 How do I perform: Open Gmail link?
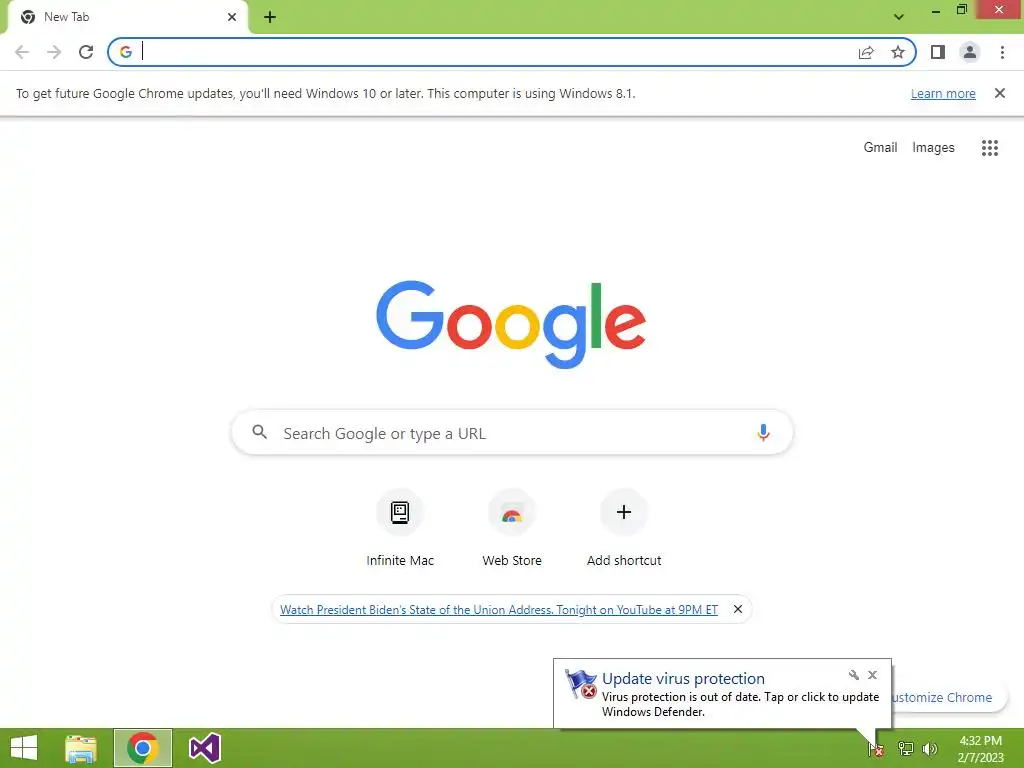click(x=880, y=148)
